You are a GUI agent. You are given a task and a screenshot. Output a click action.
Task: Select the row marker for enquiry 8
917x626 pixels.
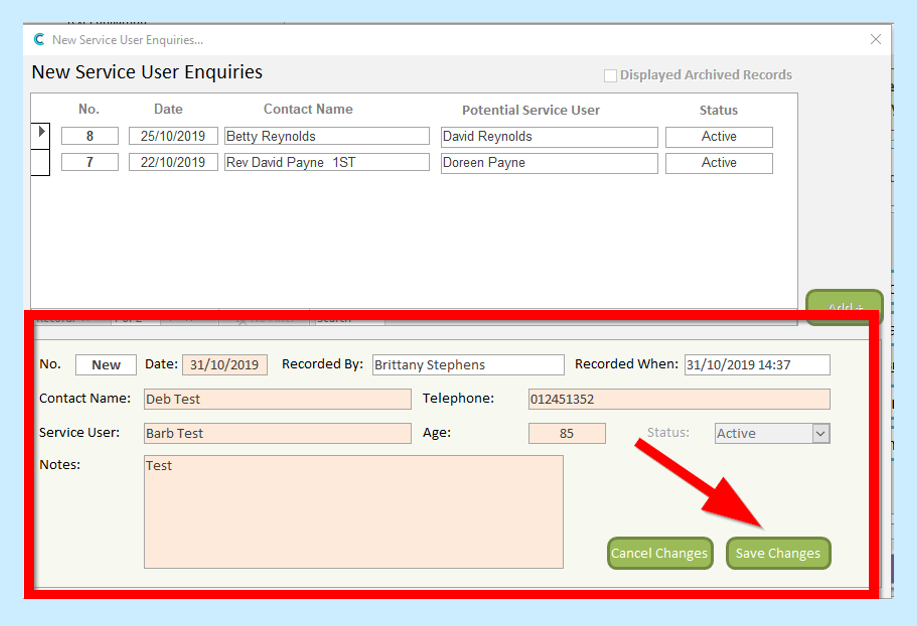point(41,133)
